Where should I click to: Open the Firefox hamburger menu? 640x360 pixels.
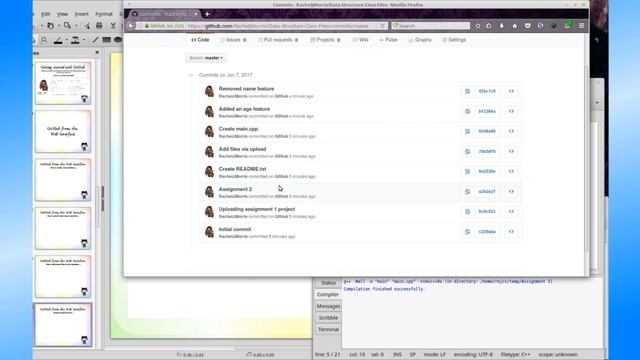tap(581, 26)
